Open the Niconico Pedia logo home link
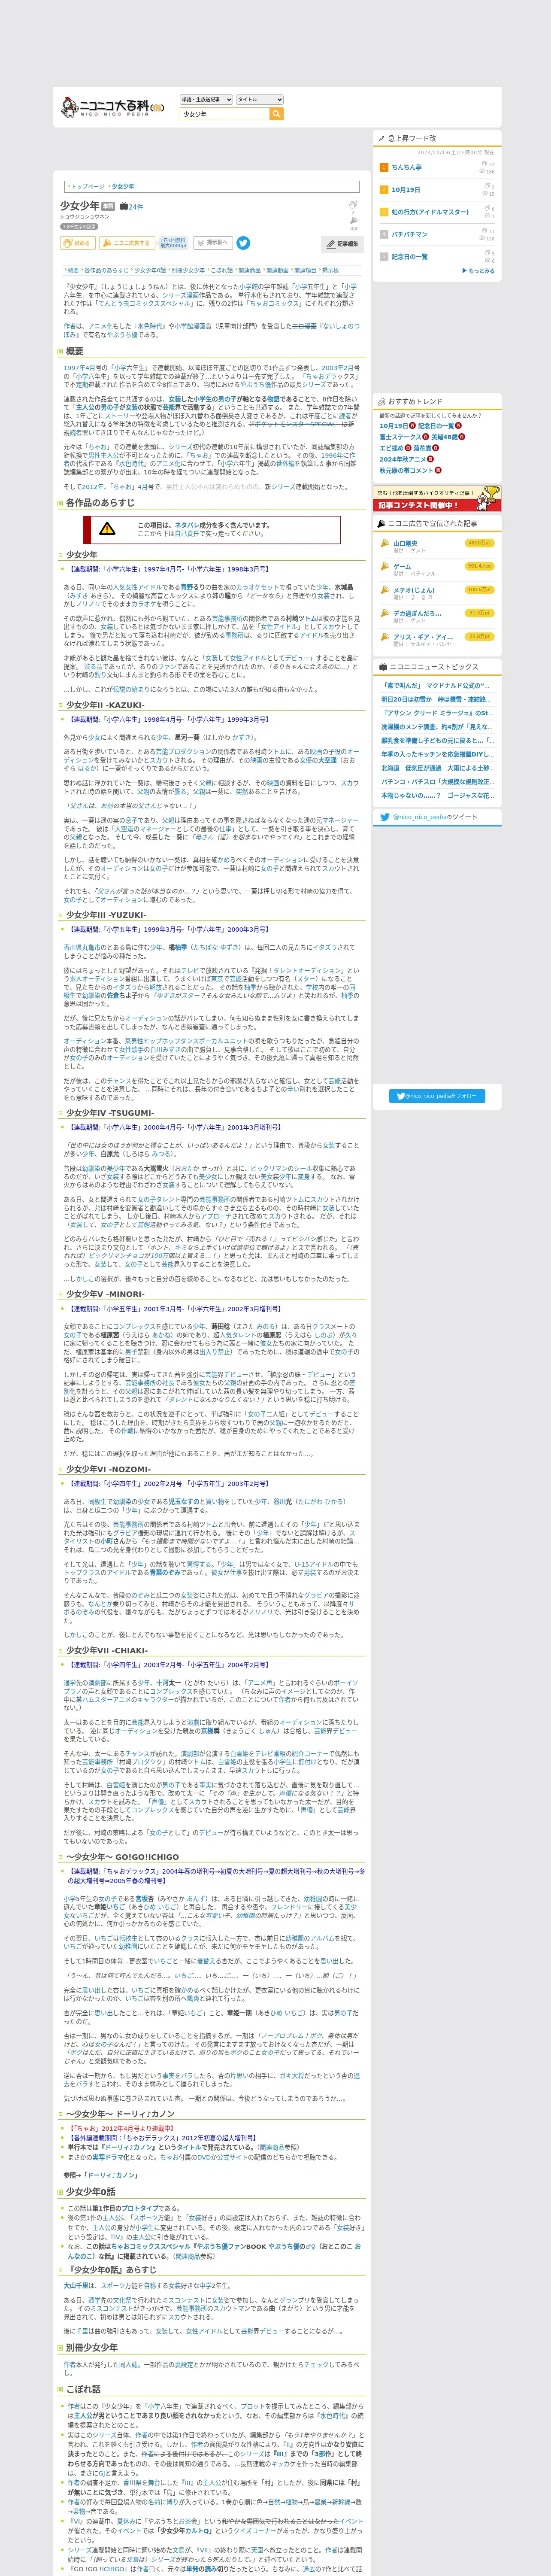The width and height of the screenshot is (551, 2576). [113, 106]
